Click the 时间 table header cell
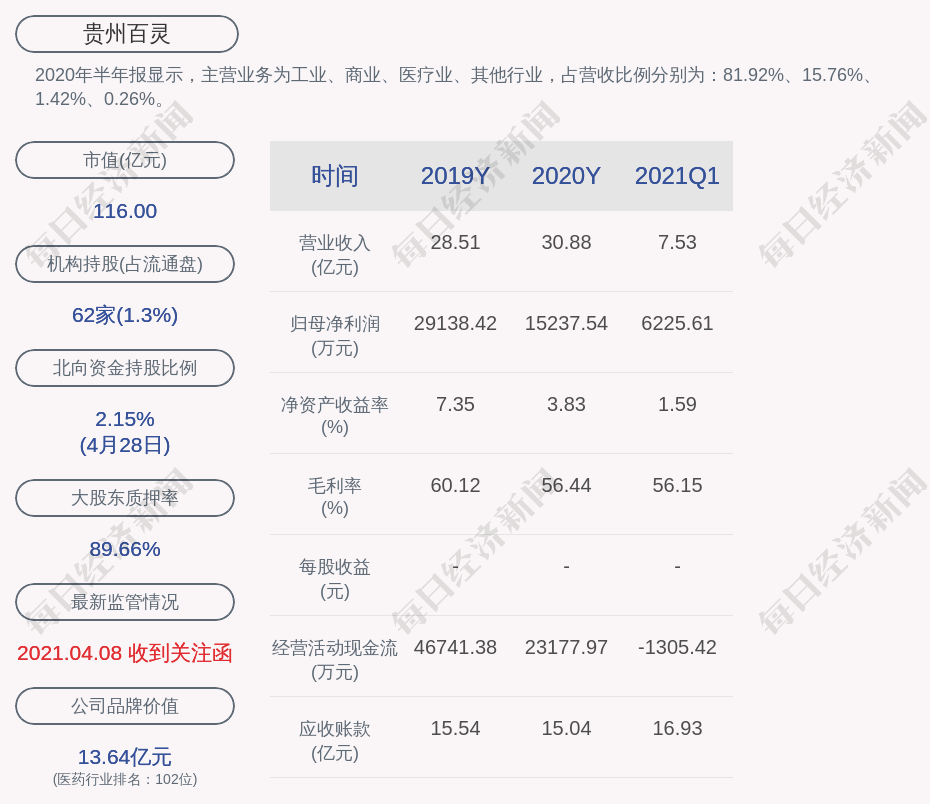 pyautogui.click(x=335, y=176)
